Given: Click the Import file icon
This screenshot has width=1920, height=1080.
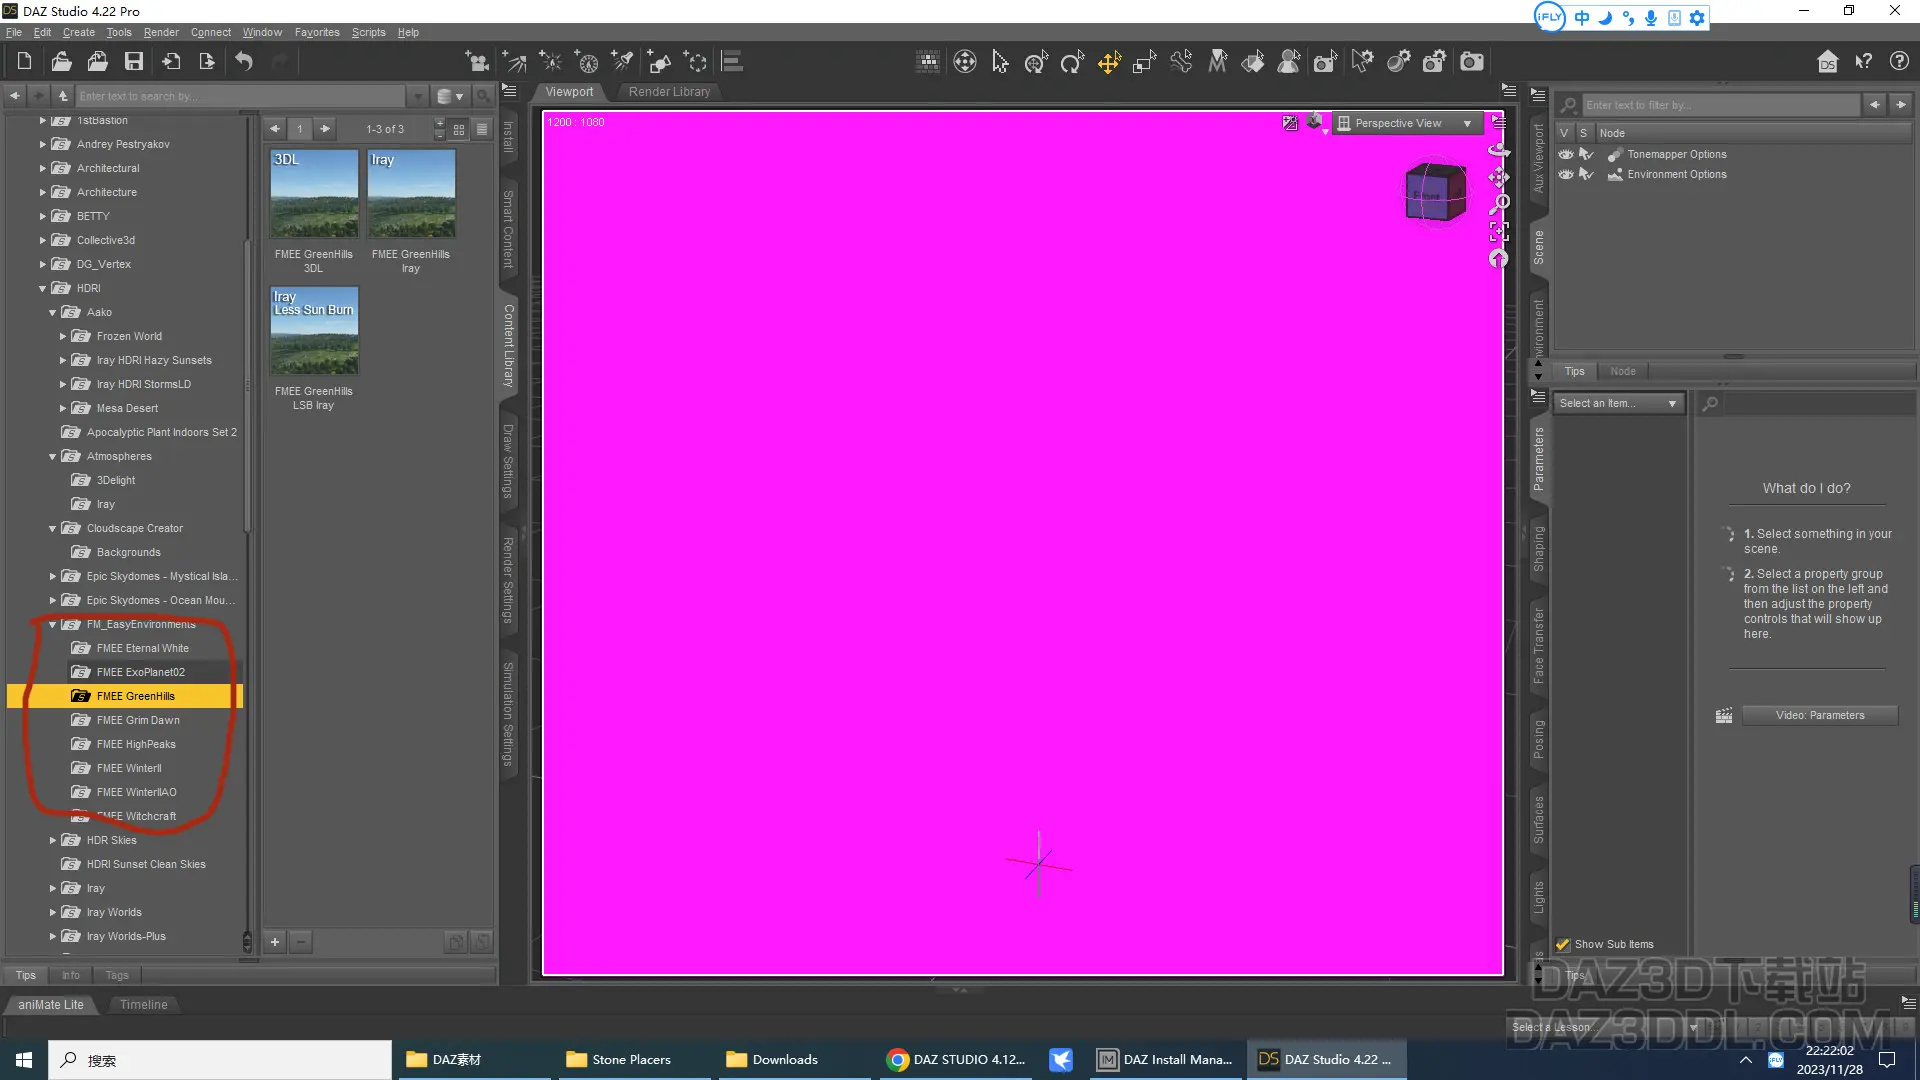Looking at the screenshot, I should tap(171, 62).
